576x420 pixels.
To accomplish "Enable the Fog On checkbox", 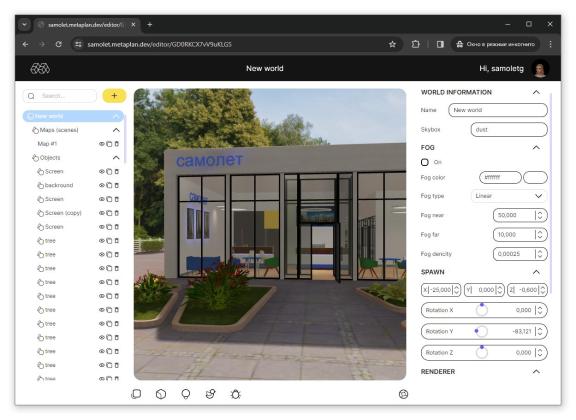I will 425,162.
